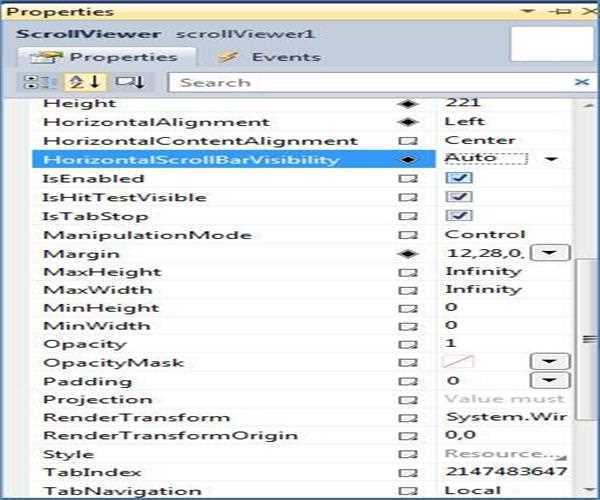
Task: Click the Height value 221
Action: click(463, 102)
